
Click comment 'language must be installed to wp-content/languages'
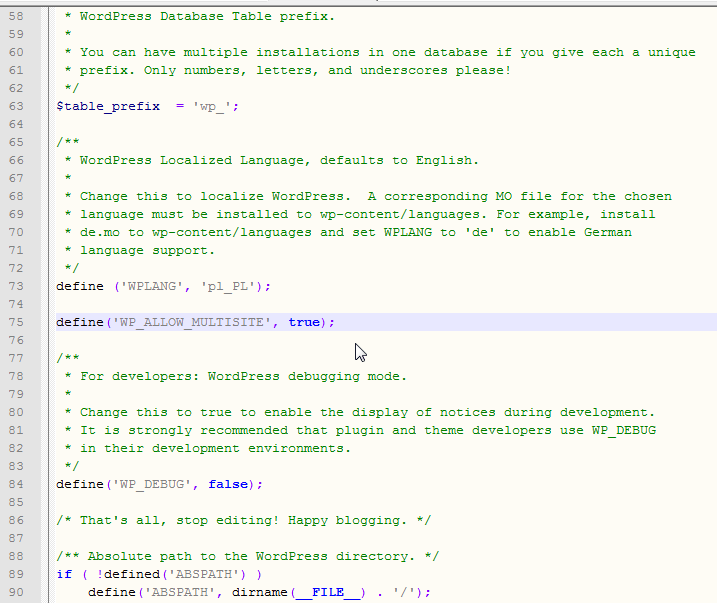pyautogui.click(x=279, y=214)
